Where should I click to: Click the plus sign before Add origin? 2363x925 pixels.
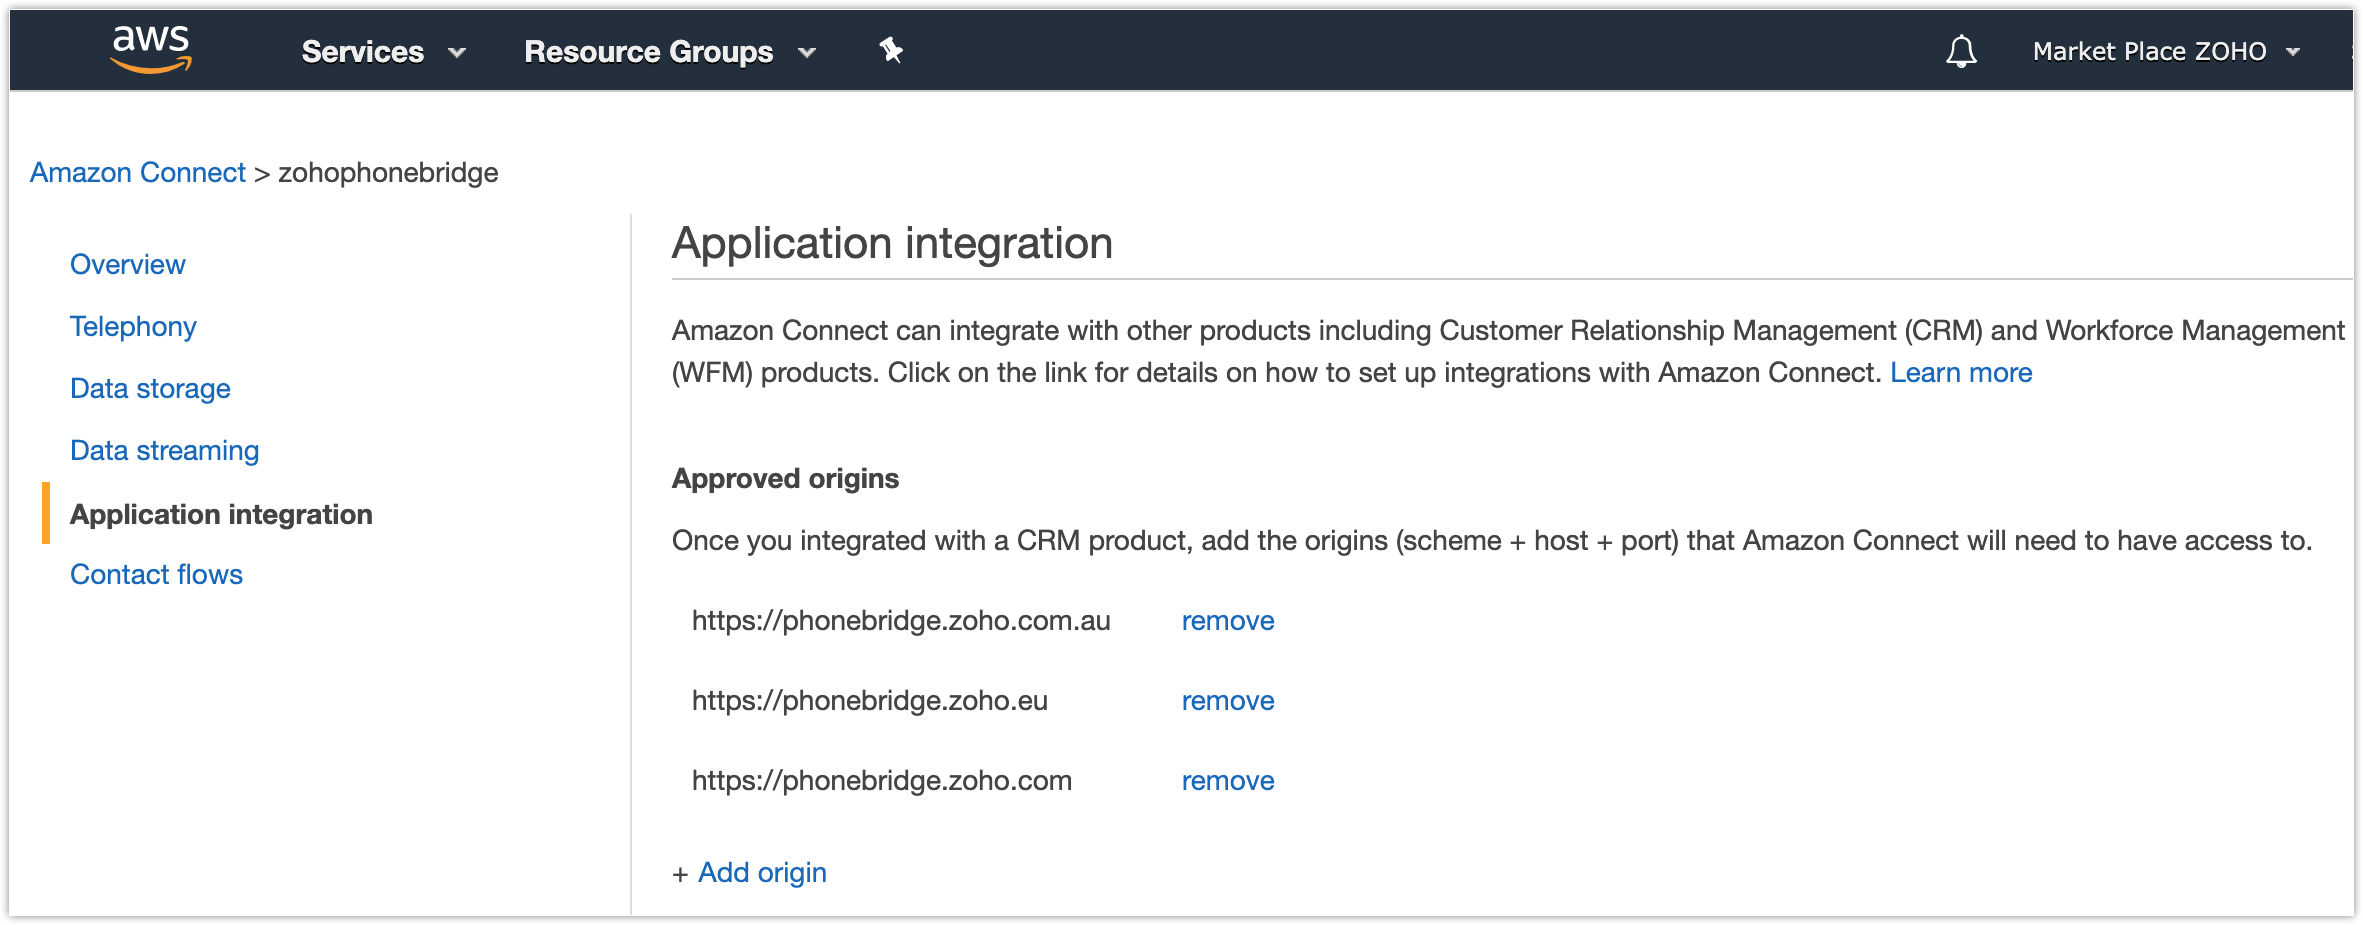tap(680, 875)
